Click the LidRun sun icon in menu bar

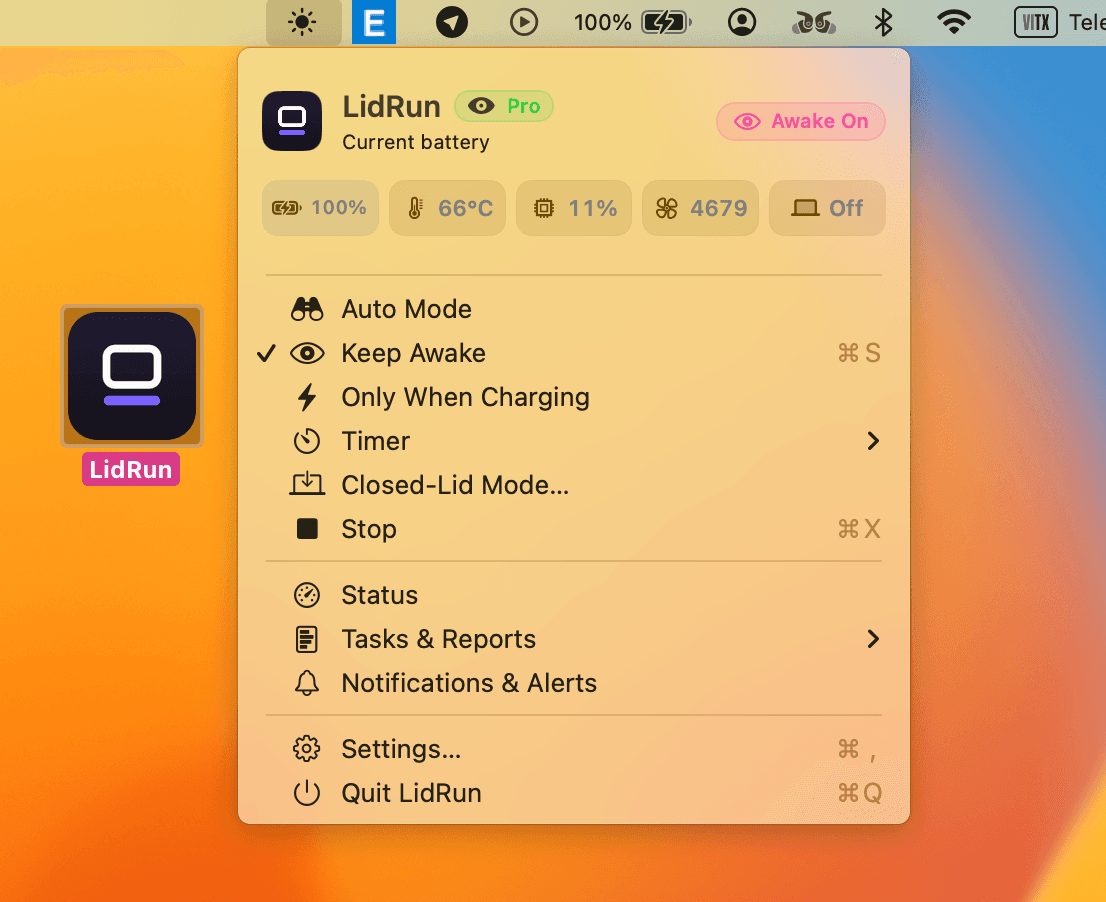click(303, 23)
